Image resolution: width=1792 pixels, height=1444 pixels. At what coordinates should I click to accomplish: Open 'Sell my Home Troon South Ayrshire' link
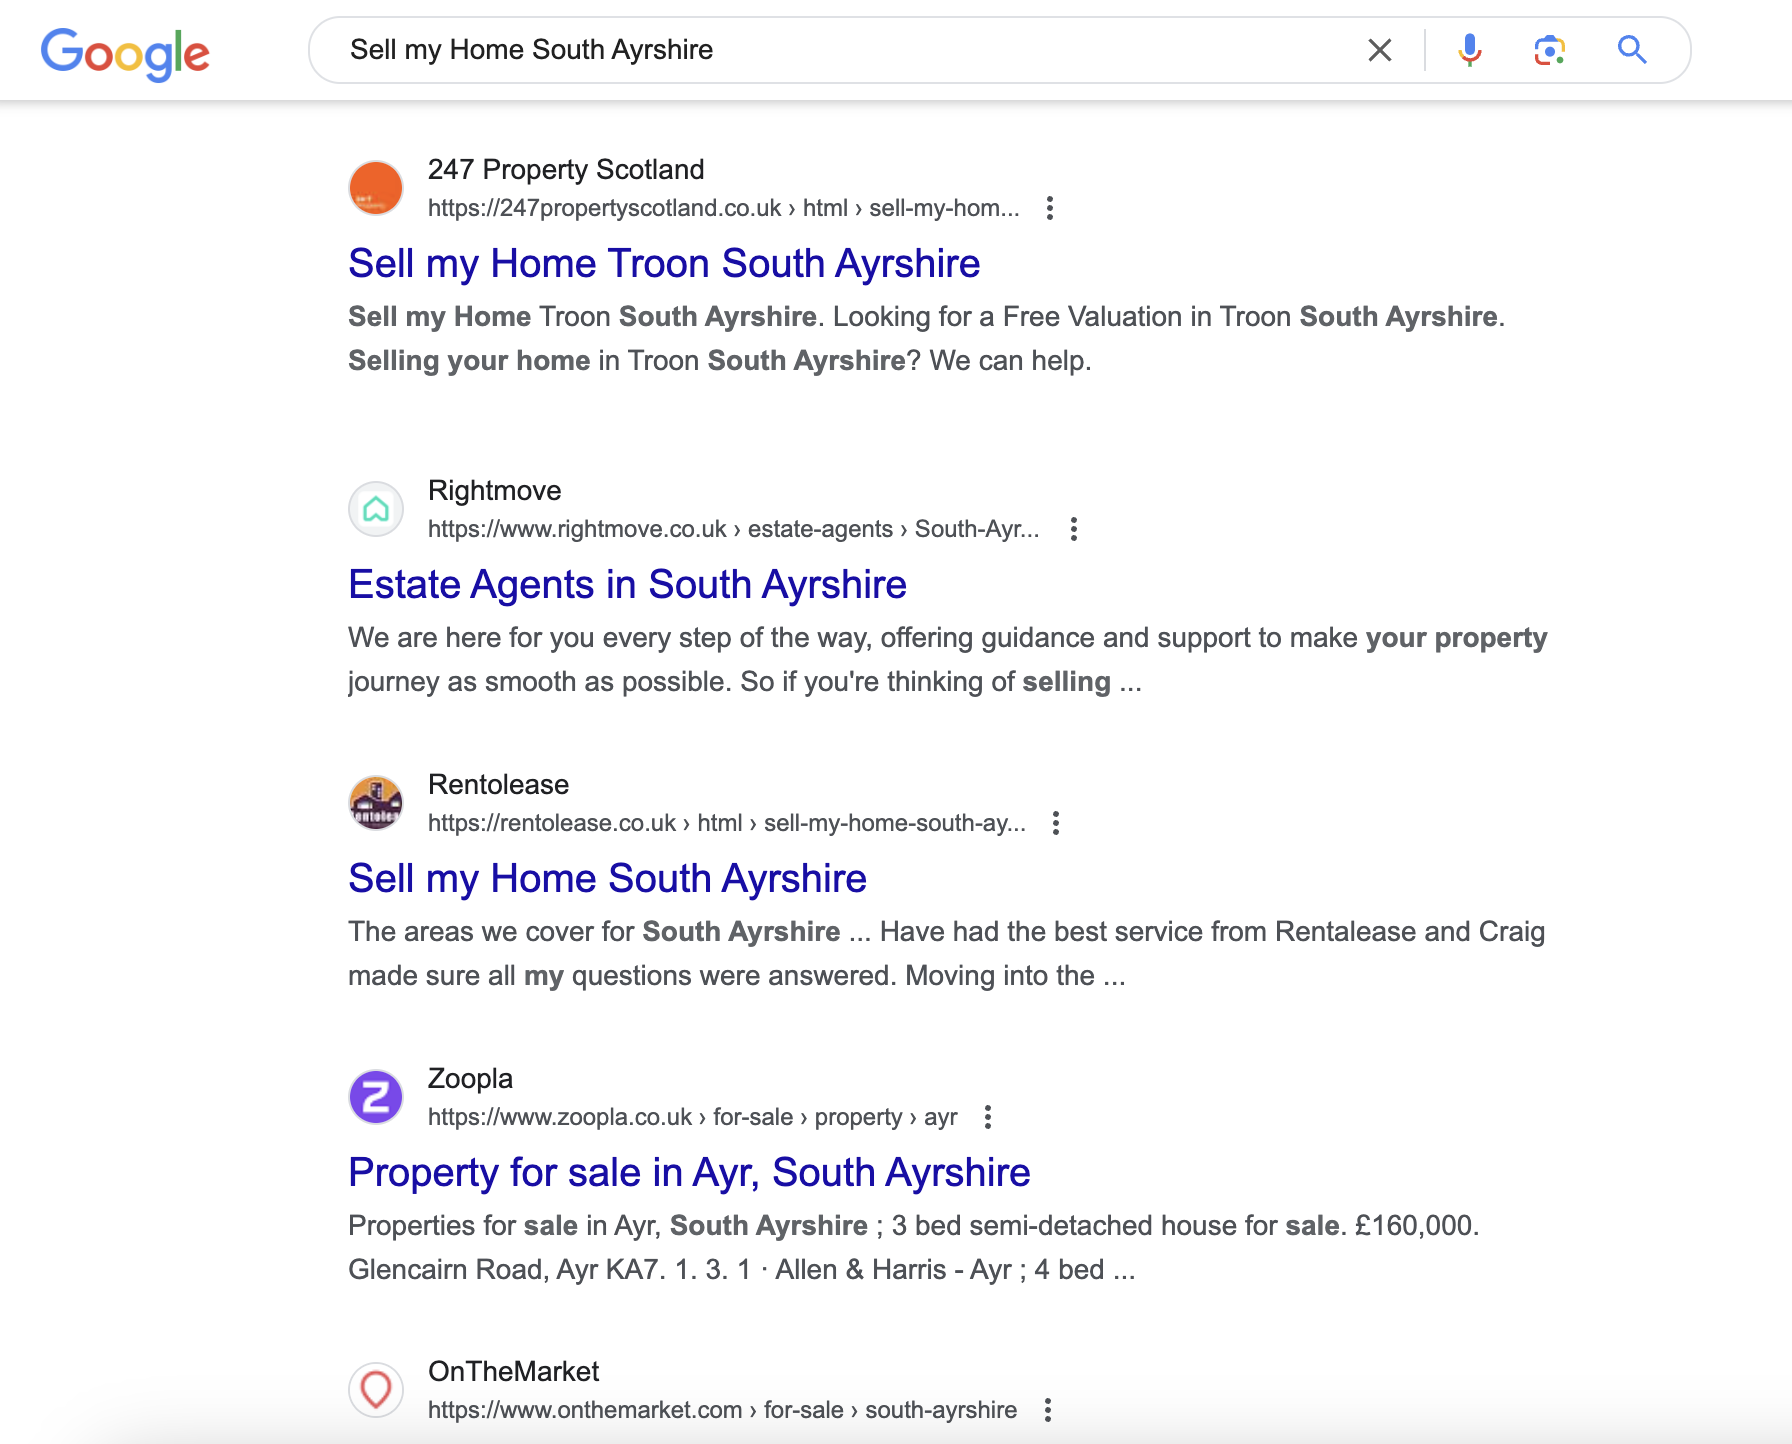664,264
